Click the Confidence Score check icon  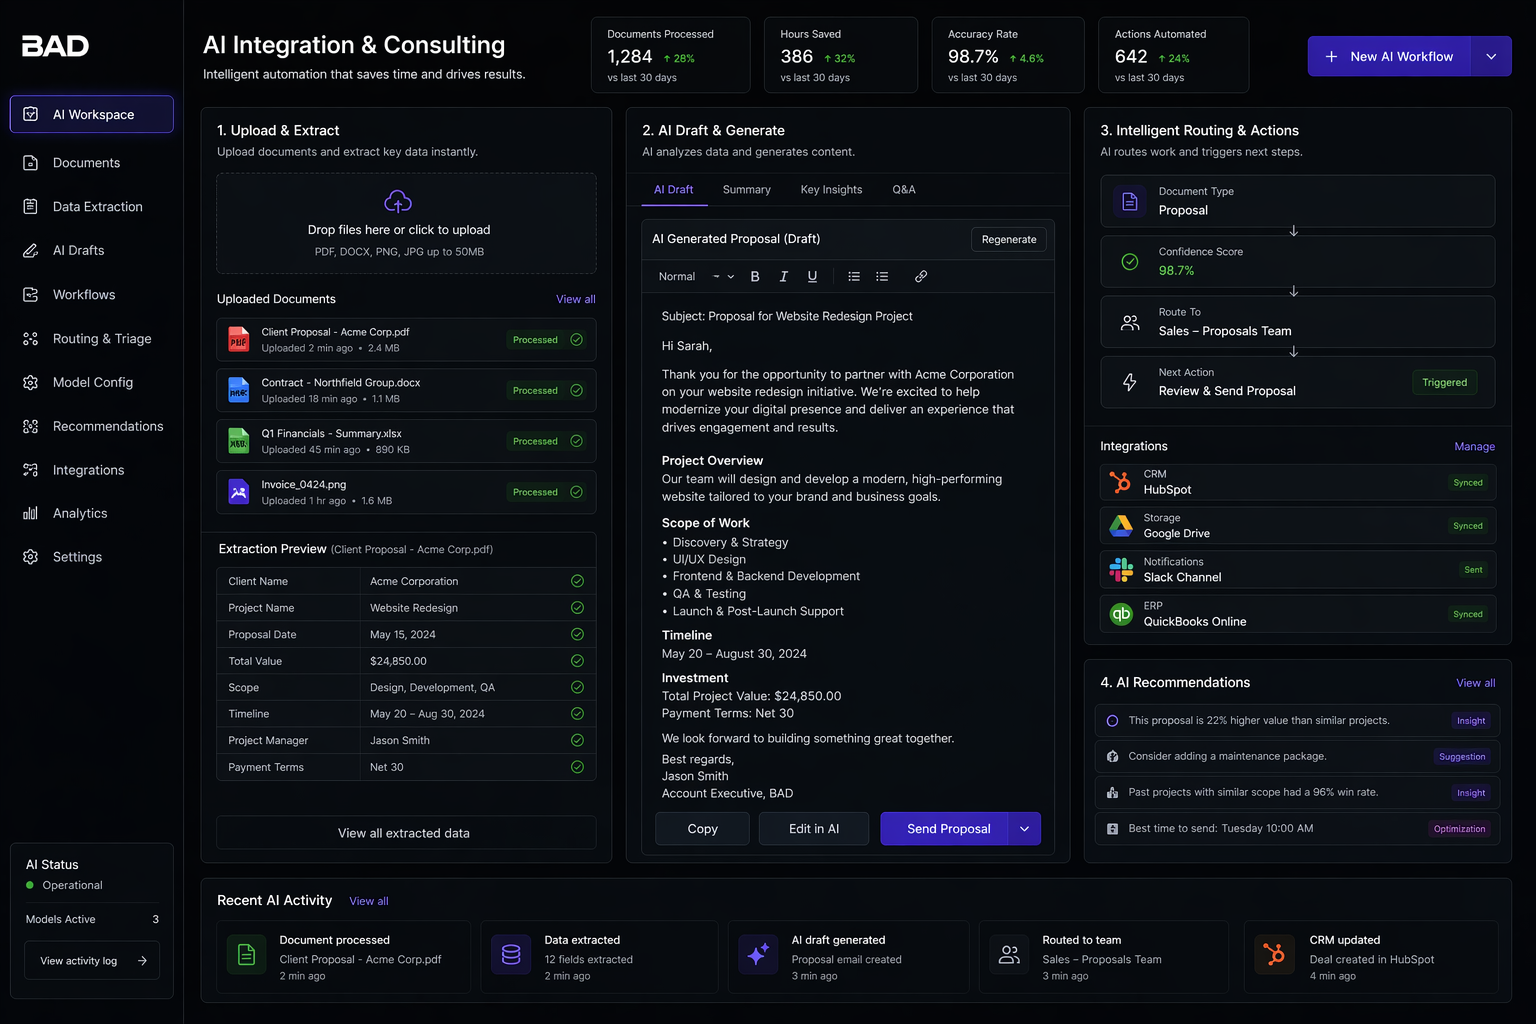(1130, 262)
